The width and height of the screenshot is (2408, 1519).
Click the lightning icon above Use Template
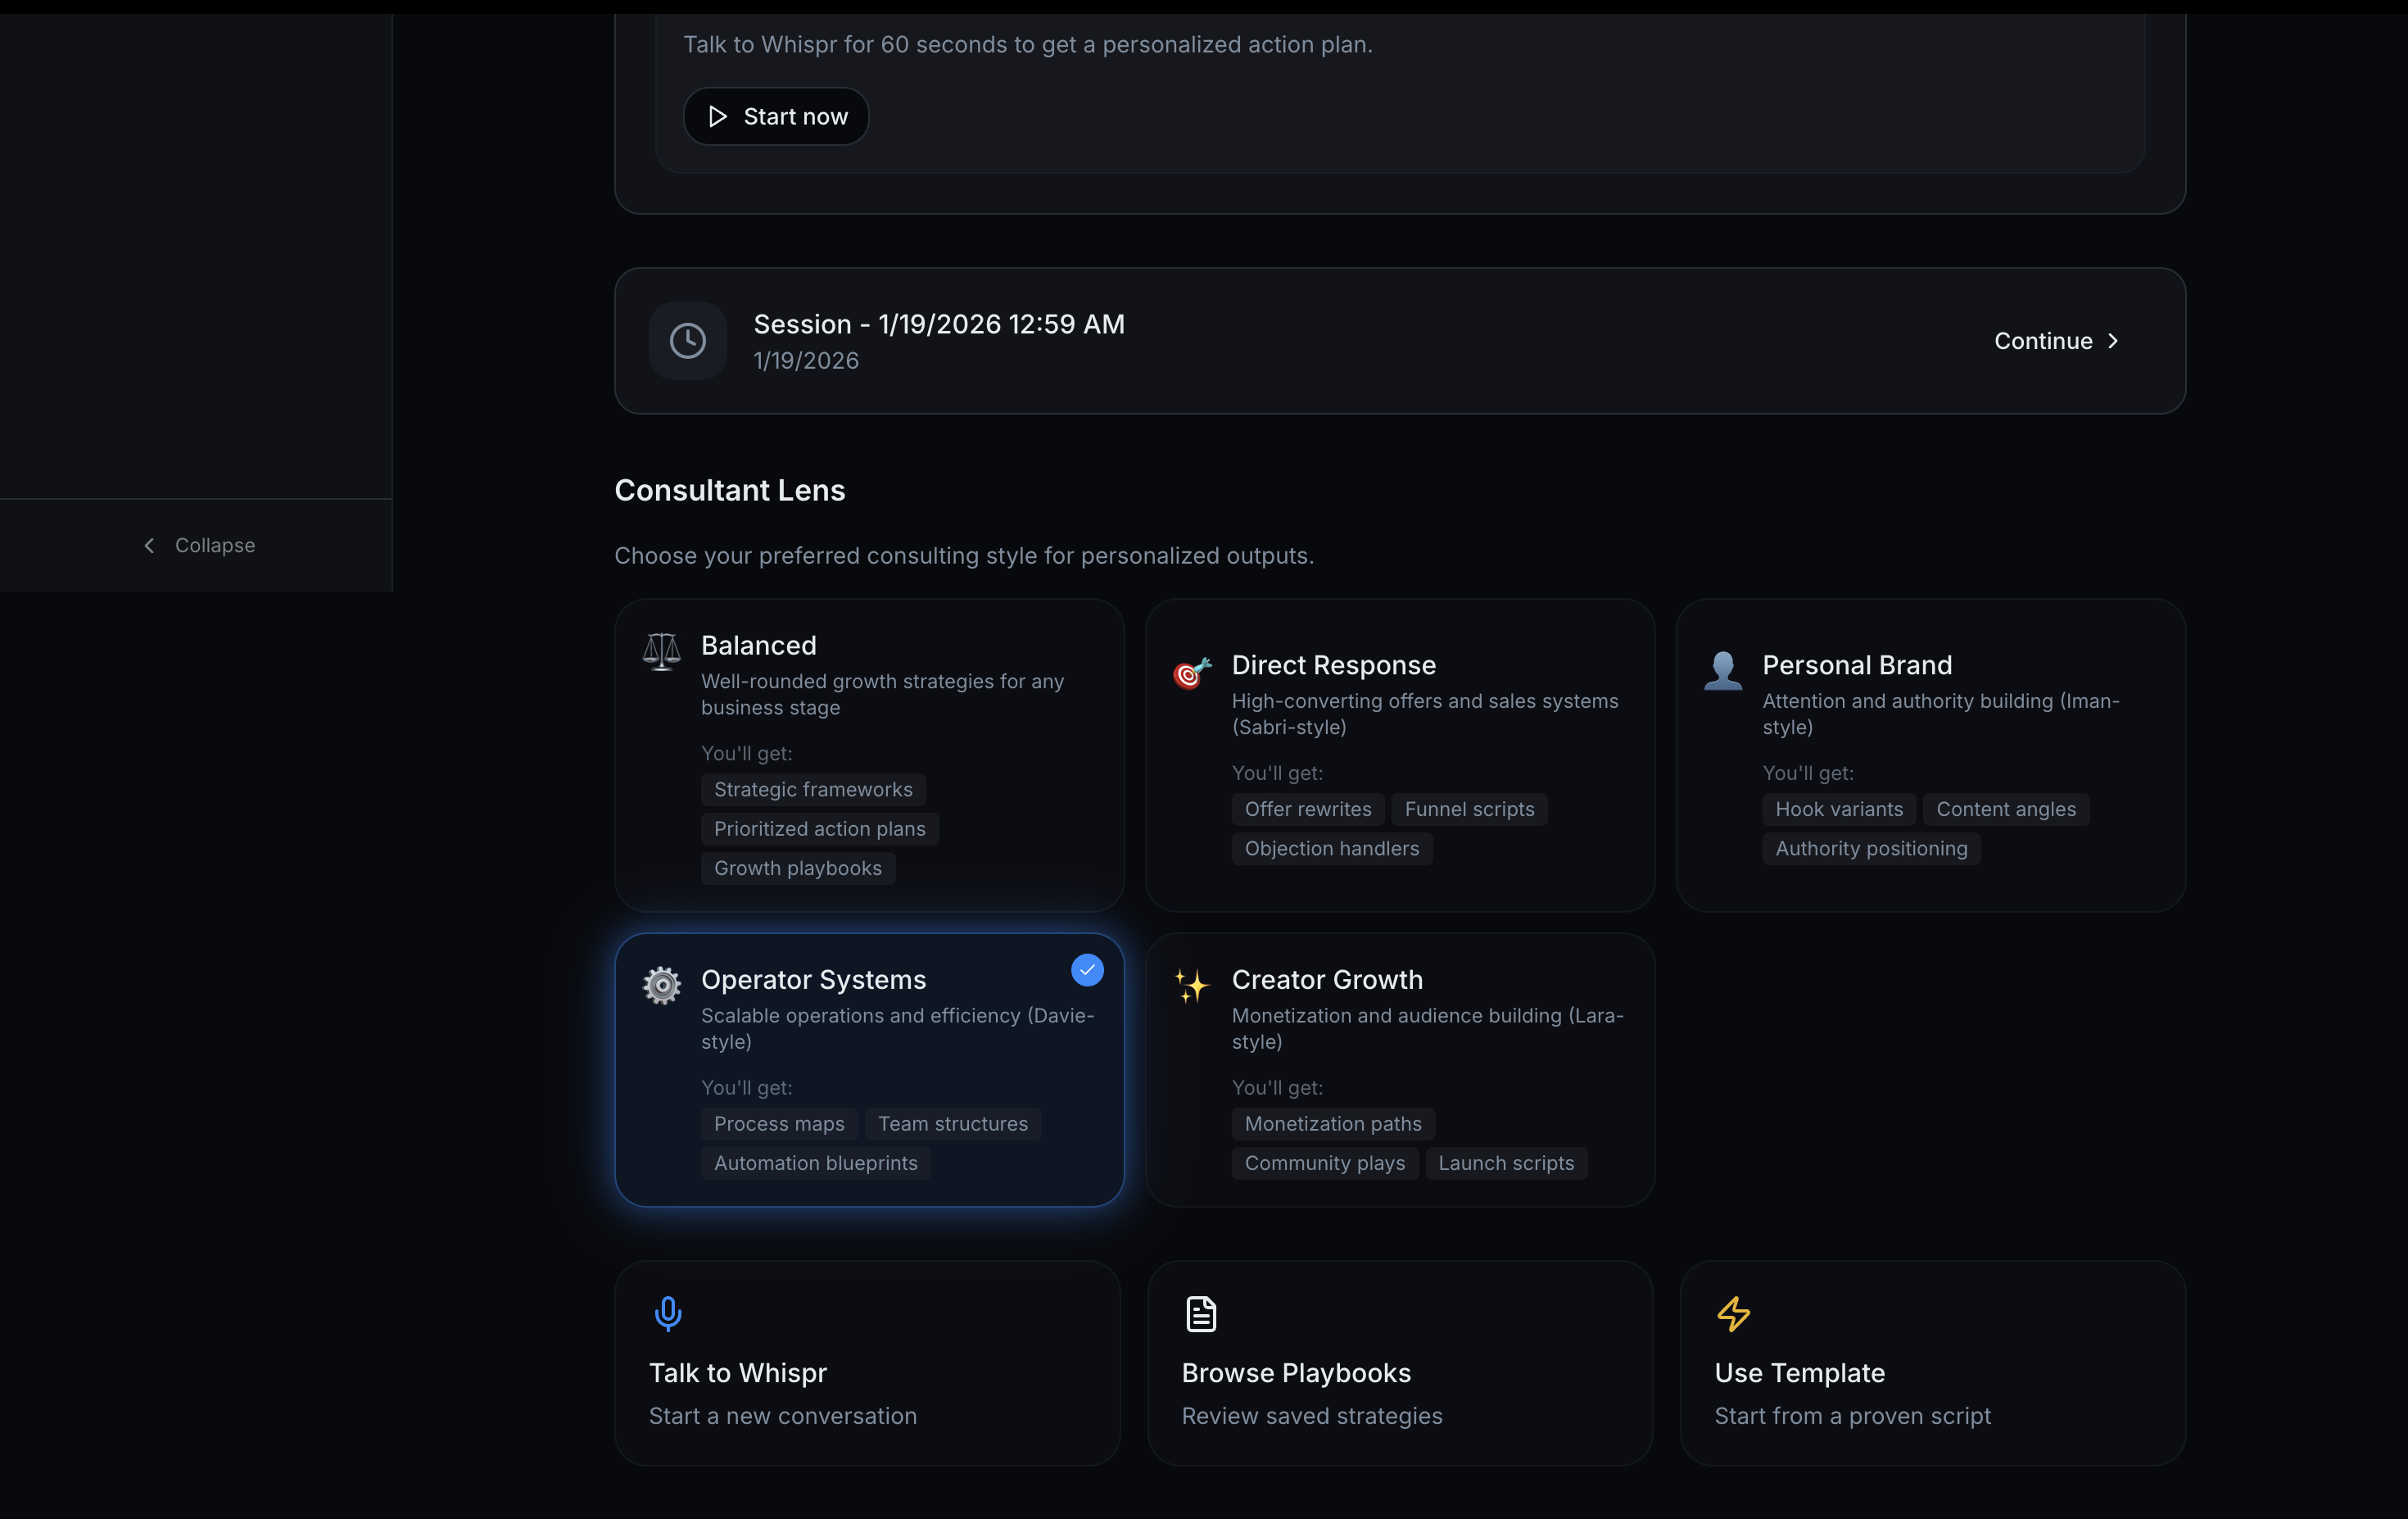1732,1314
